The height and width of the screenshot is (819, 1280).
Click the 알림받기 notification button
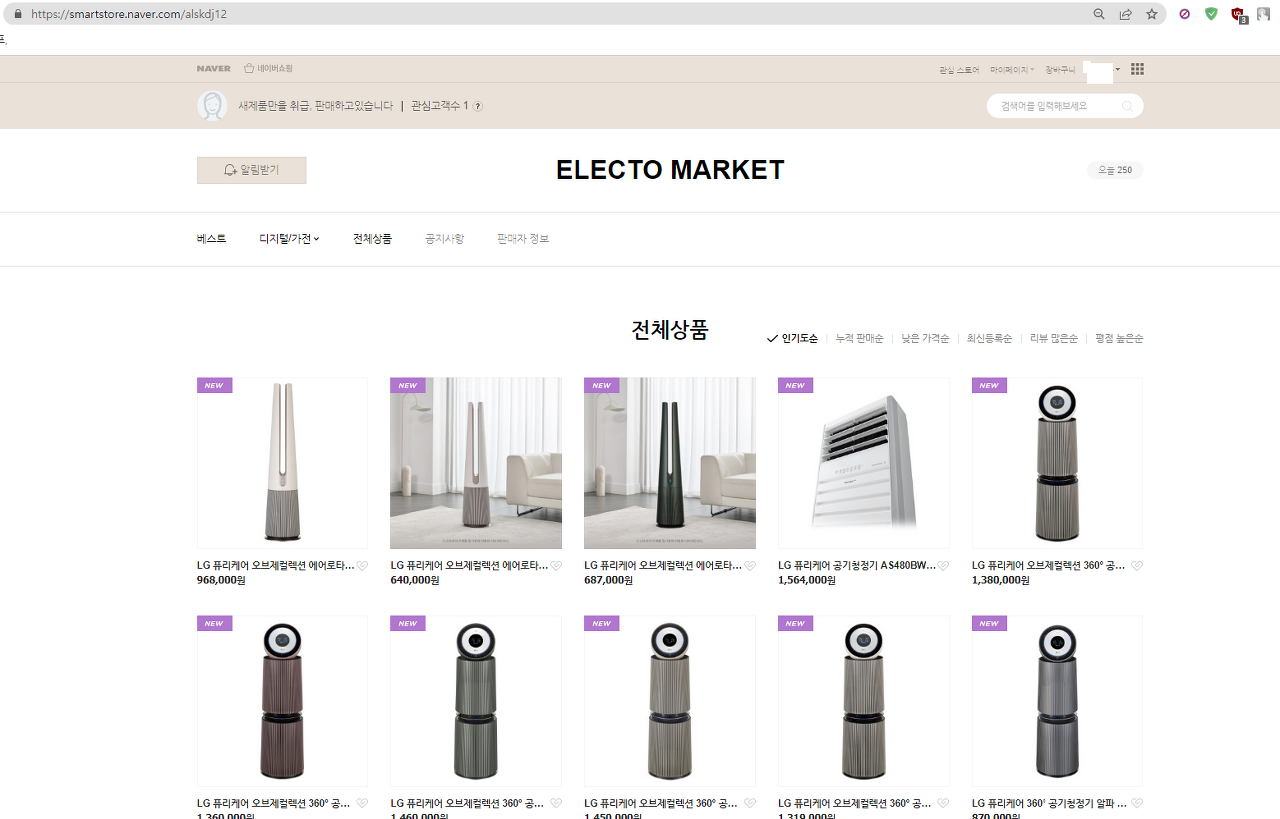pos(252,170)
